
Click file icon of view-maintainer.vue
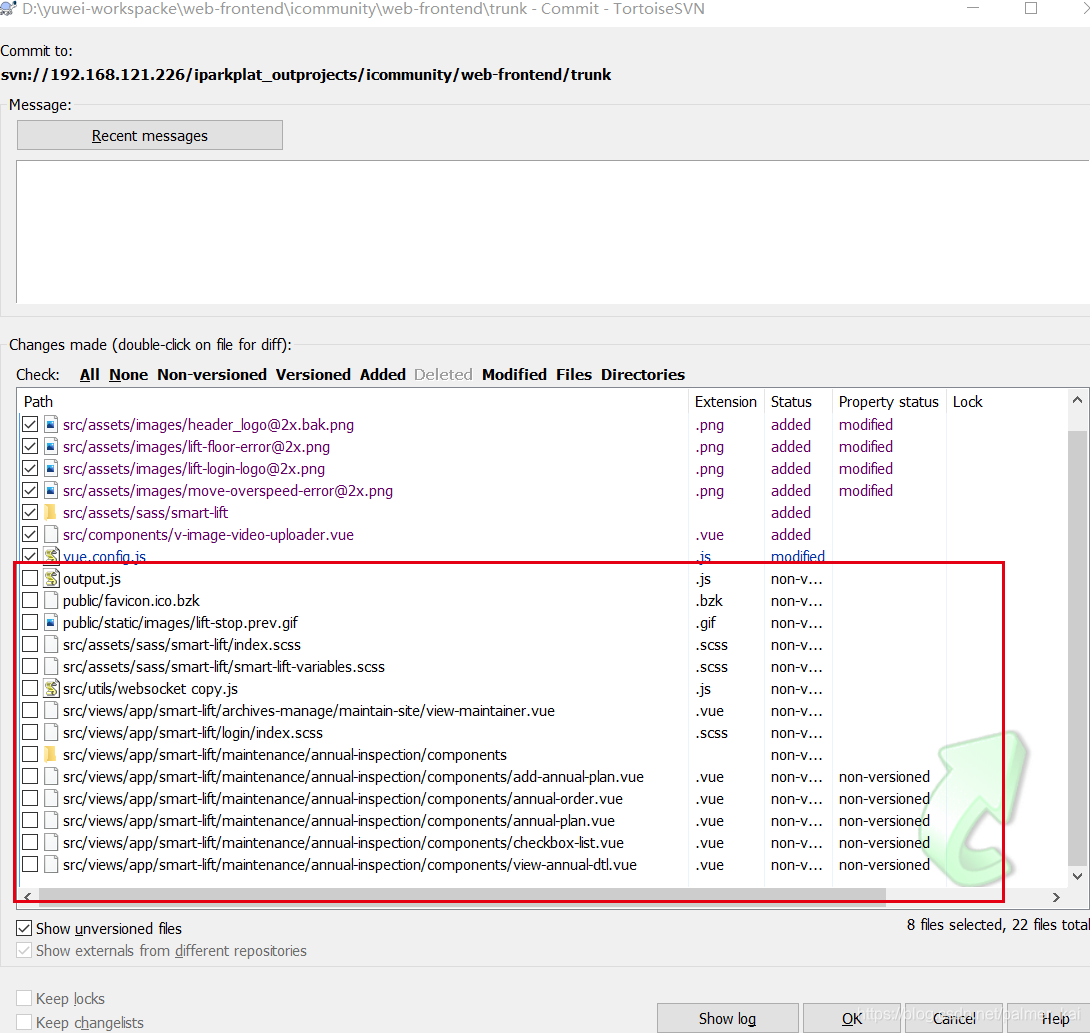(51, 710)
